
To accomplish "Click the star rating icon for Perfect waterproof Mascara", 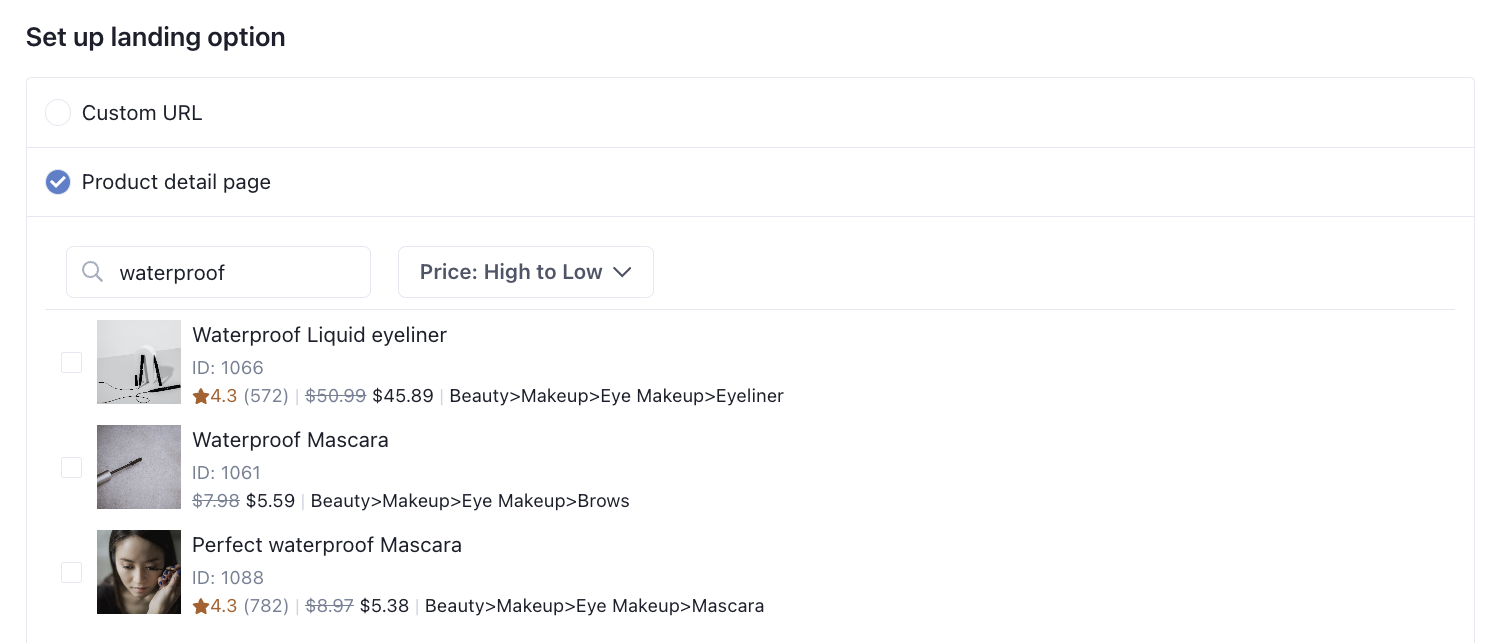I will point(200,606).
